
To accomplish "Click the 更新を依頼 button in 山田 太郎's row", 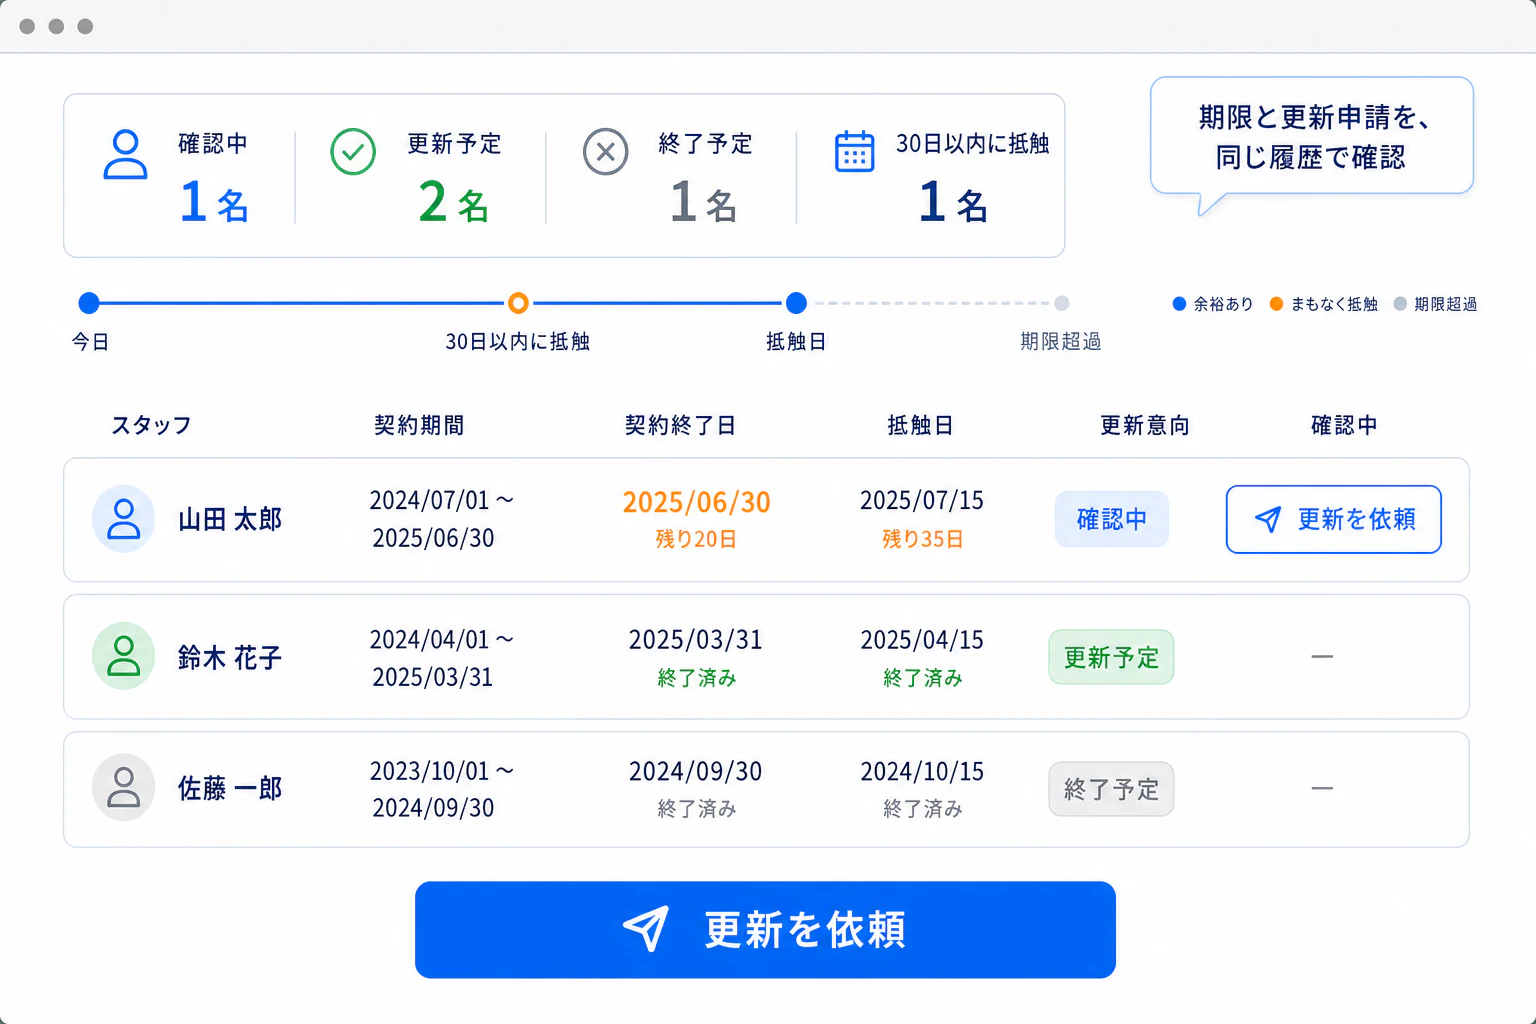I will pos(1333,519).
